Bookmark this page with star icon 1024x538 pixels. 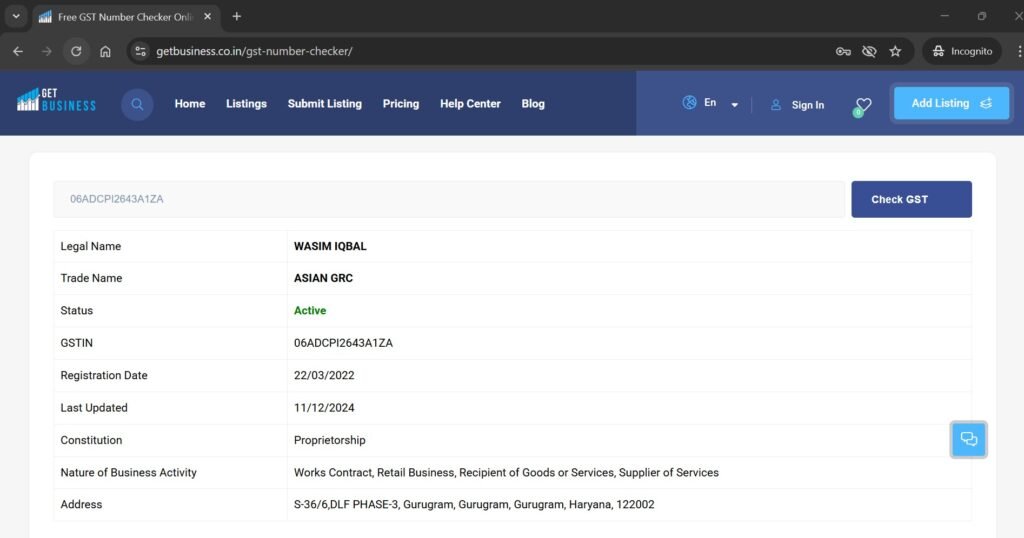point(895,51)
